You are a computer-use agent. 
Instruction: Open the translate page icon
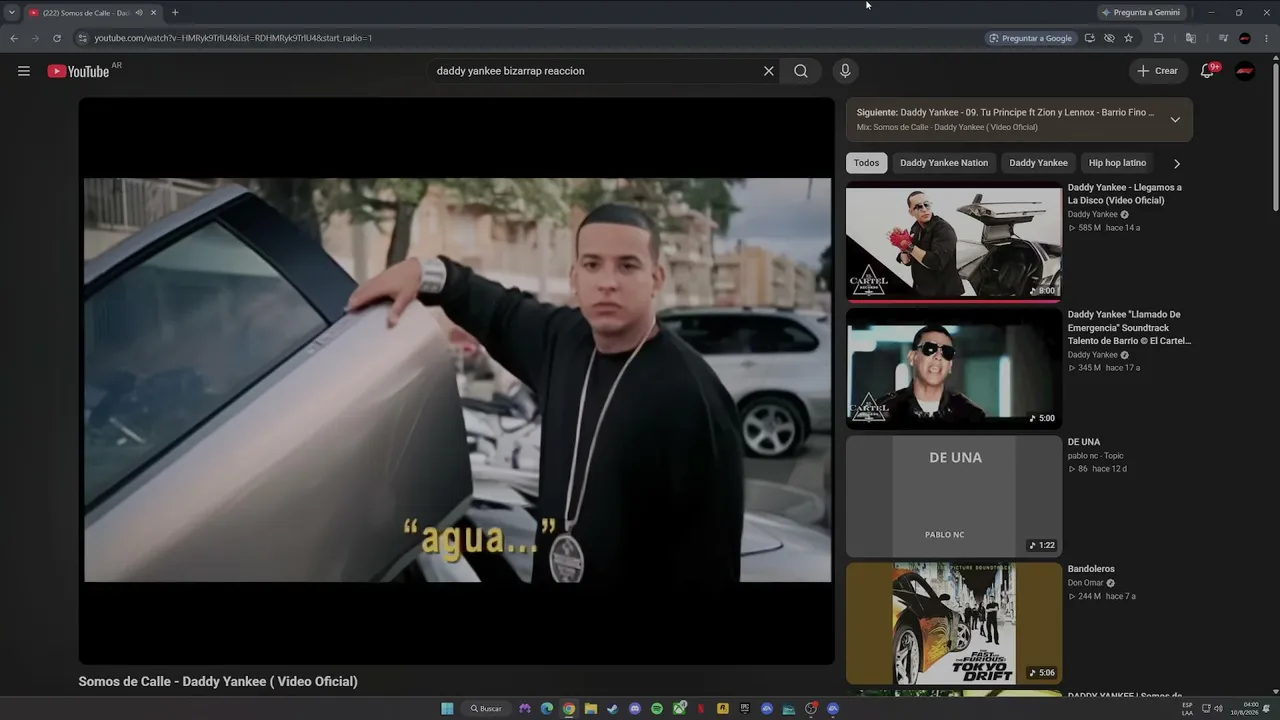click(x=1191, y=38)
